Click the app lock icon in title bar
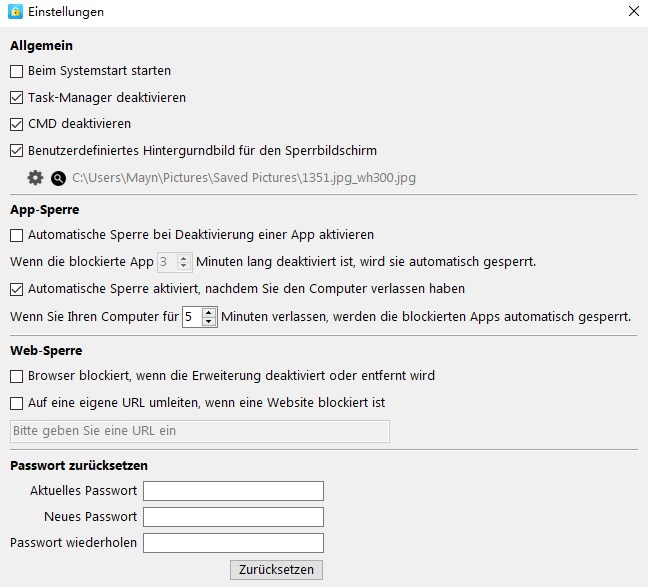 15,12
